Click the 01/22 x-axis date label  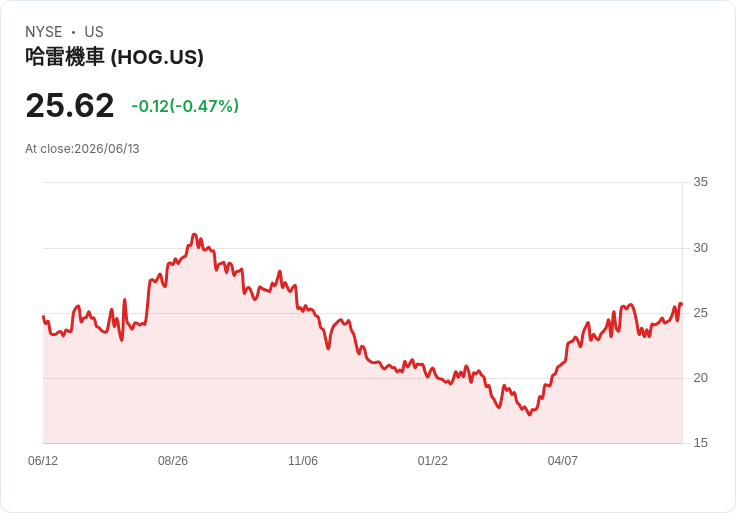point(432,461)
